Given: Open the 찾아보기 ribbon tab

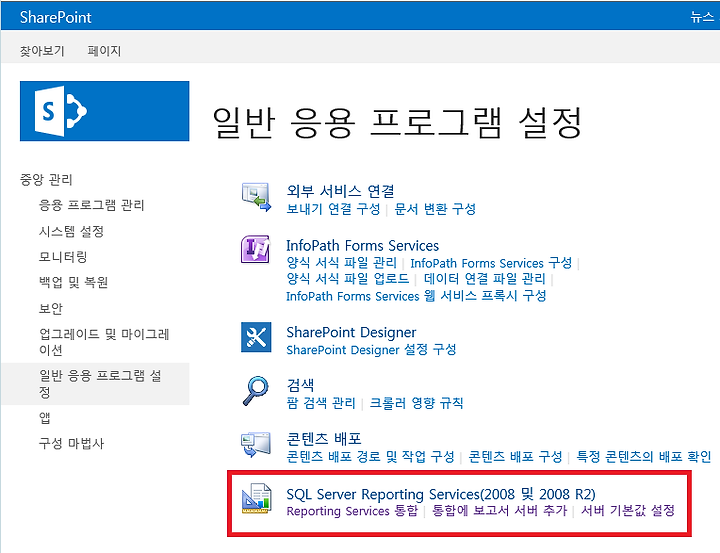Looking at the screenshot, I should (42, 51).
